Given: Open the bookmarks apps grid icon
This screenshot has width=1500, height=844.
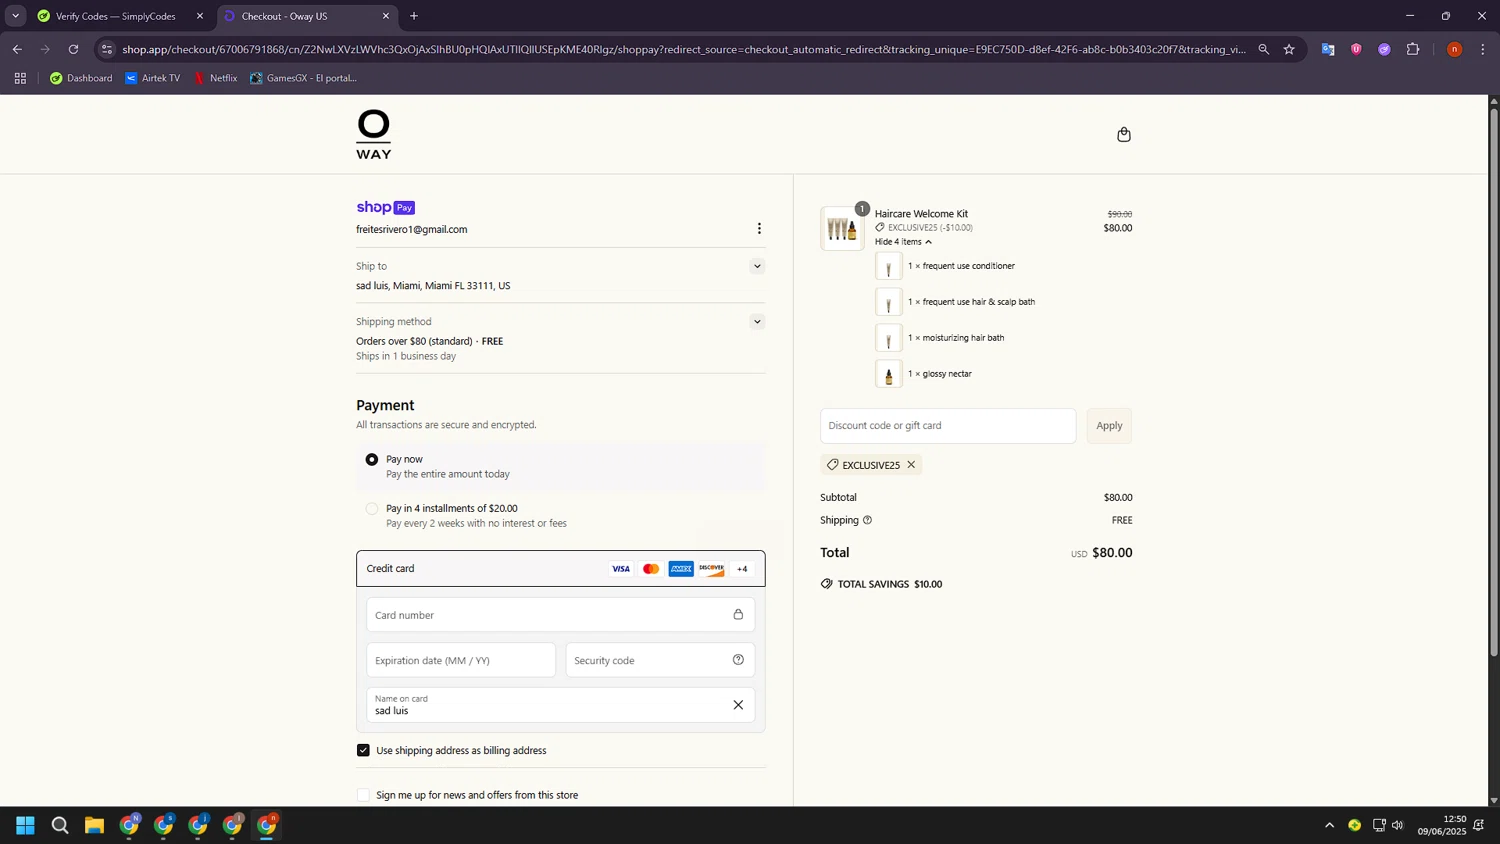Looking at the screenshot, I should 20,78.
